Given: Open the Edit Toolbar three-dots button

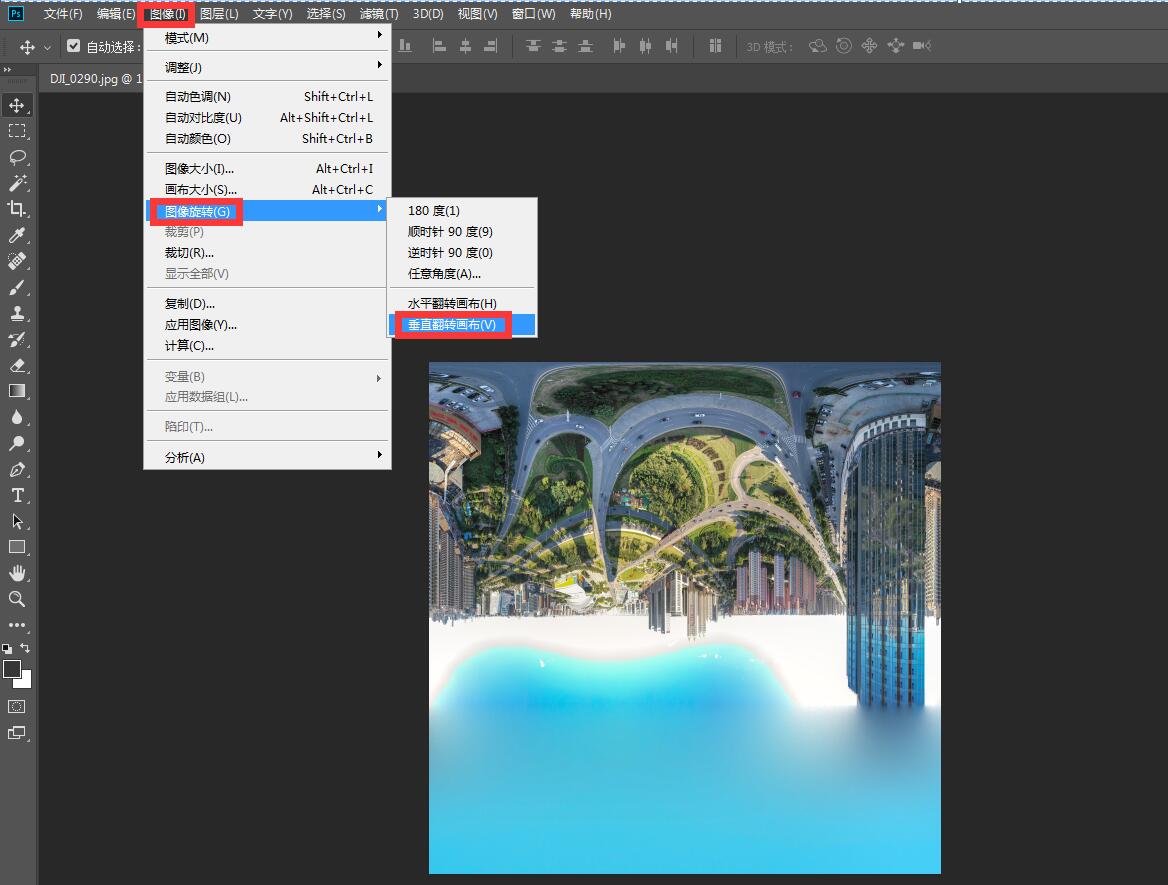Looking at the screenshot, I should point(16,625).
